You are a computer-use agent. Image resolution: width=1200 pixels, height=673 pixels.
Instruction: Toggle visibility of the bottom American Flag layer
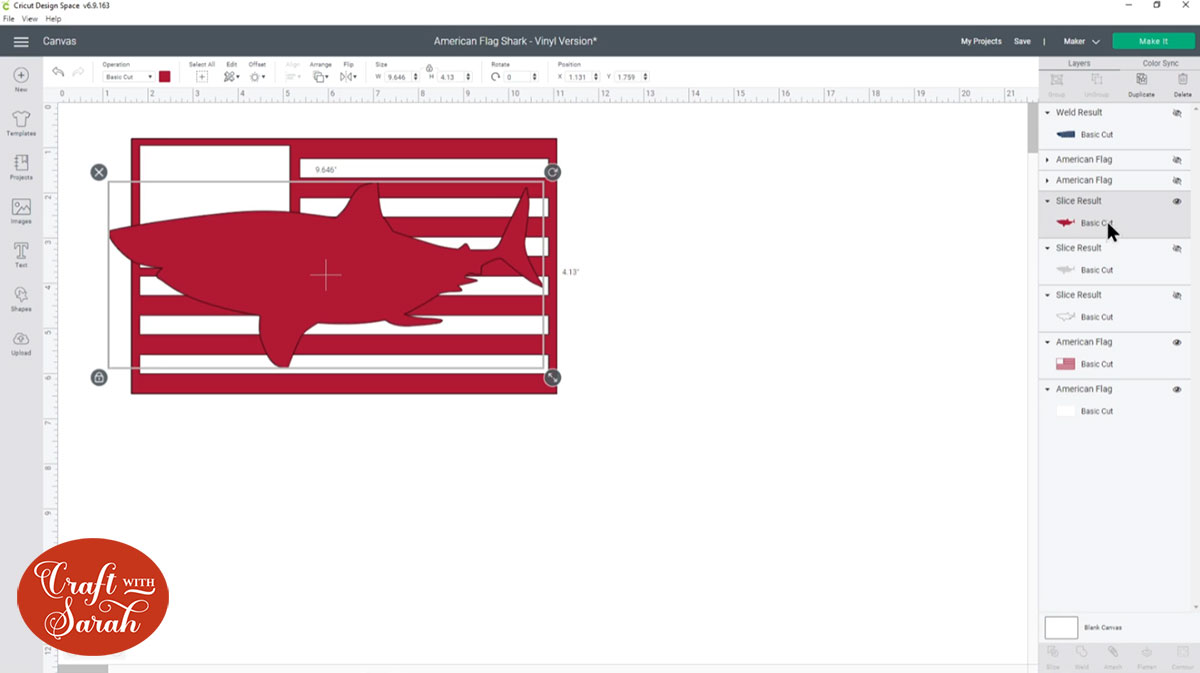[x=1178, y=389]
